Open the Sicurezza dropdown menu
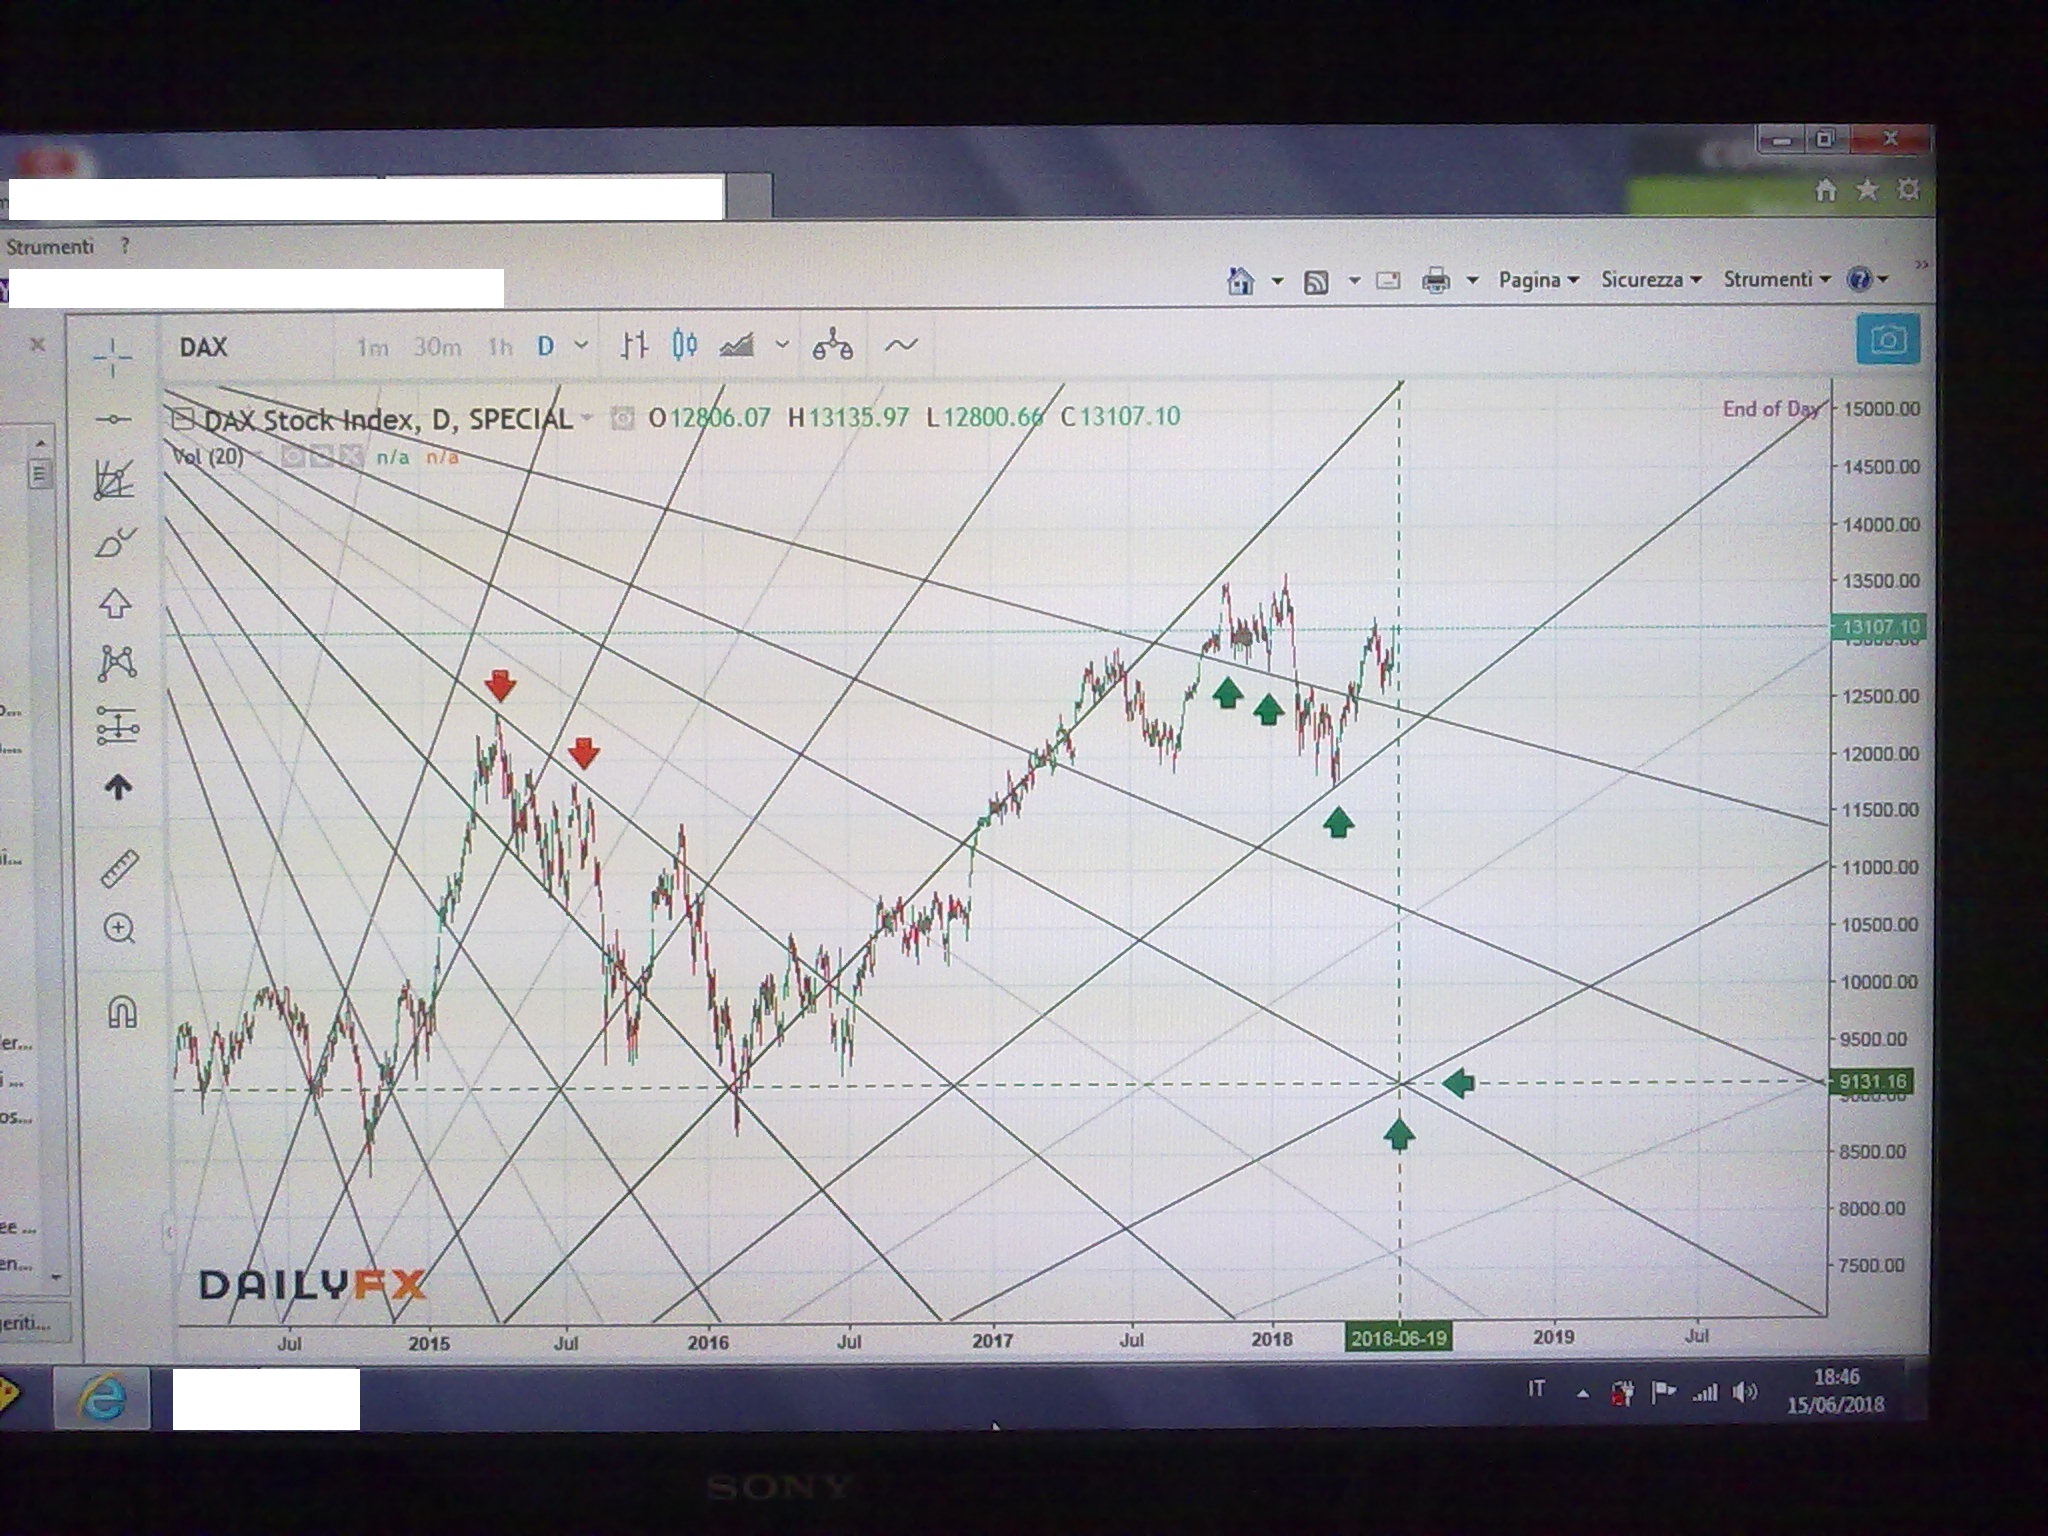The width and height of the screenshot is (2048, 1536). (x=1651, y=280)
